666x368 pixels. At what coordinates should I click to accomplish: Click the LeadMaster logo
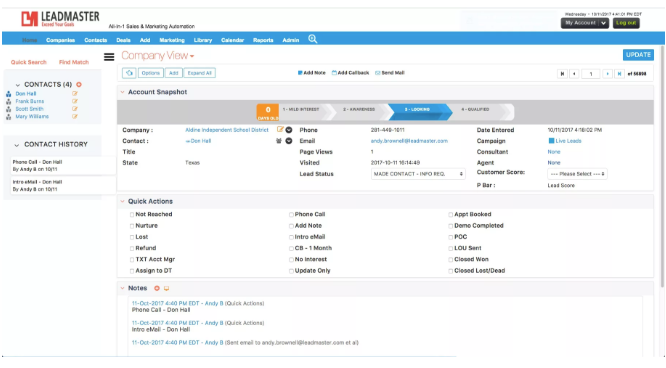(60, 19)
